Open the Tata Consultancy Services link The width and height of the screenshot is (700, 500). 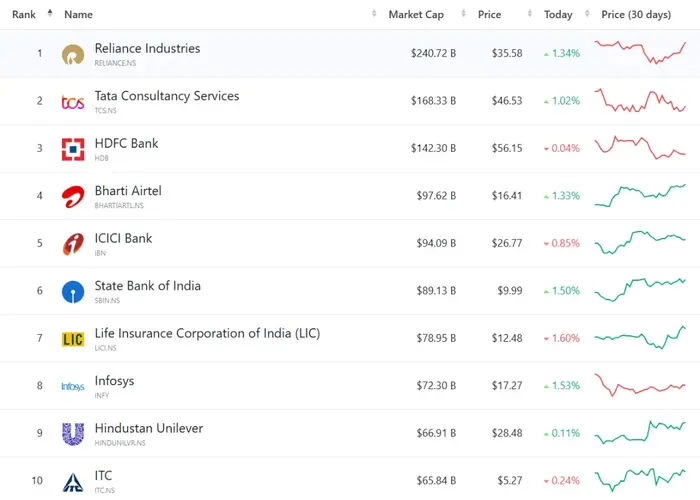click(167, 96)
